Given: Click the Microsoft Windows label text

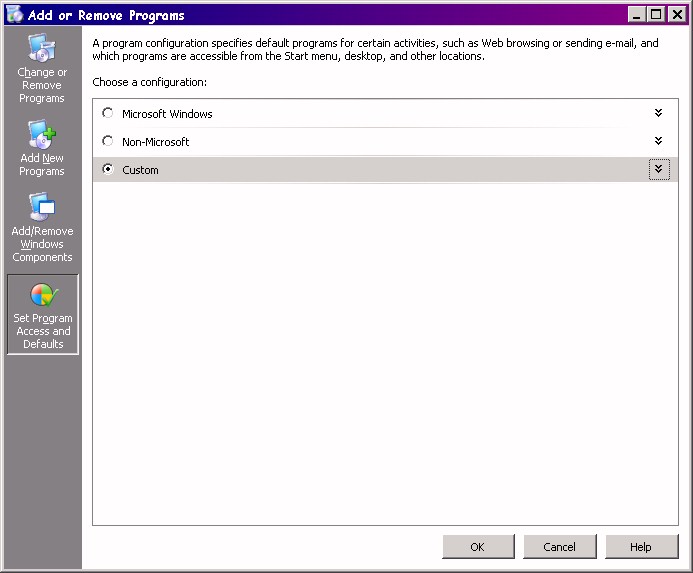Looking at the screenshot, I should tap(167, 114).
